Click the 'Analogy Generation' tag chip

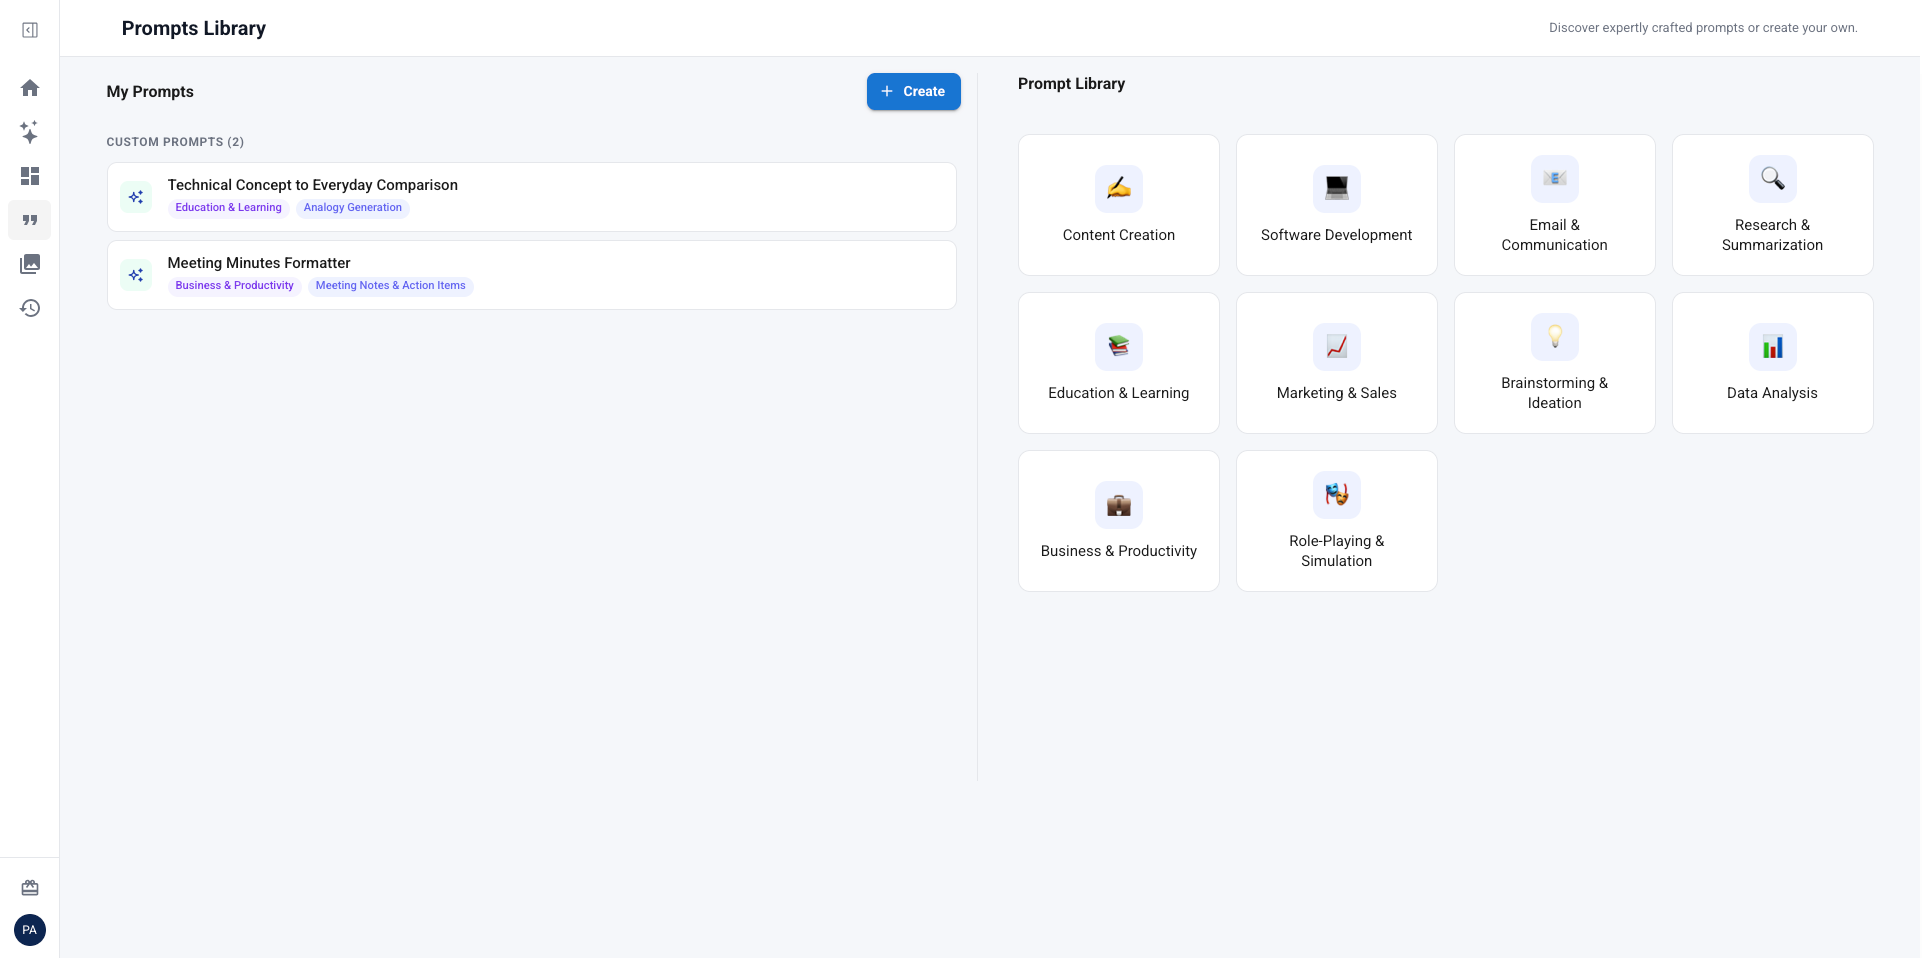353,208
